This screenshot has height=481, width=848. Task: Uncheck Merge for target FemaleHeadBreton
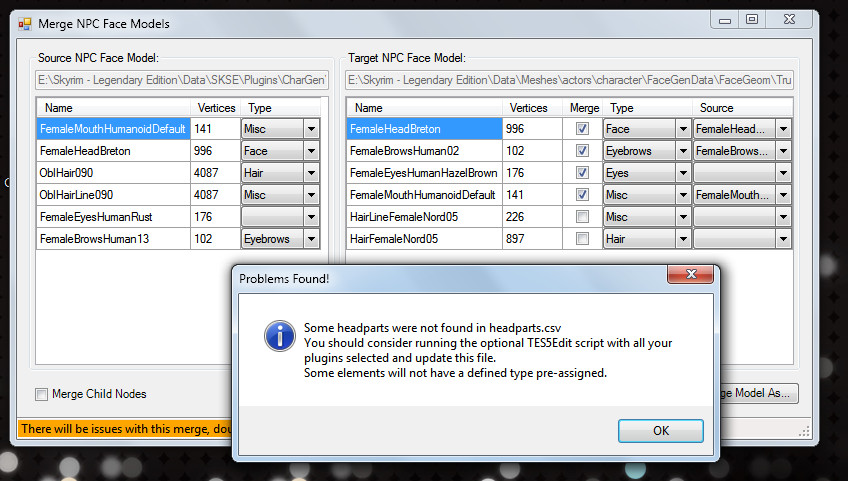pos(582,129)
